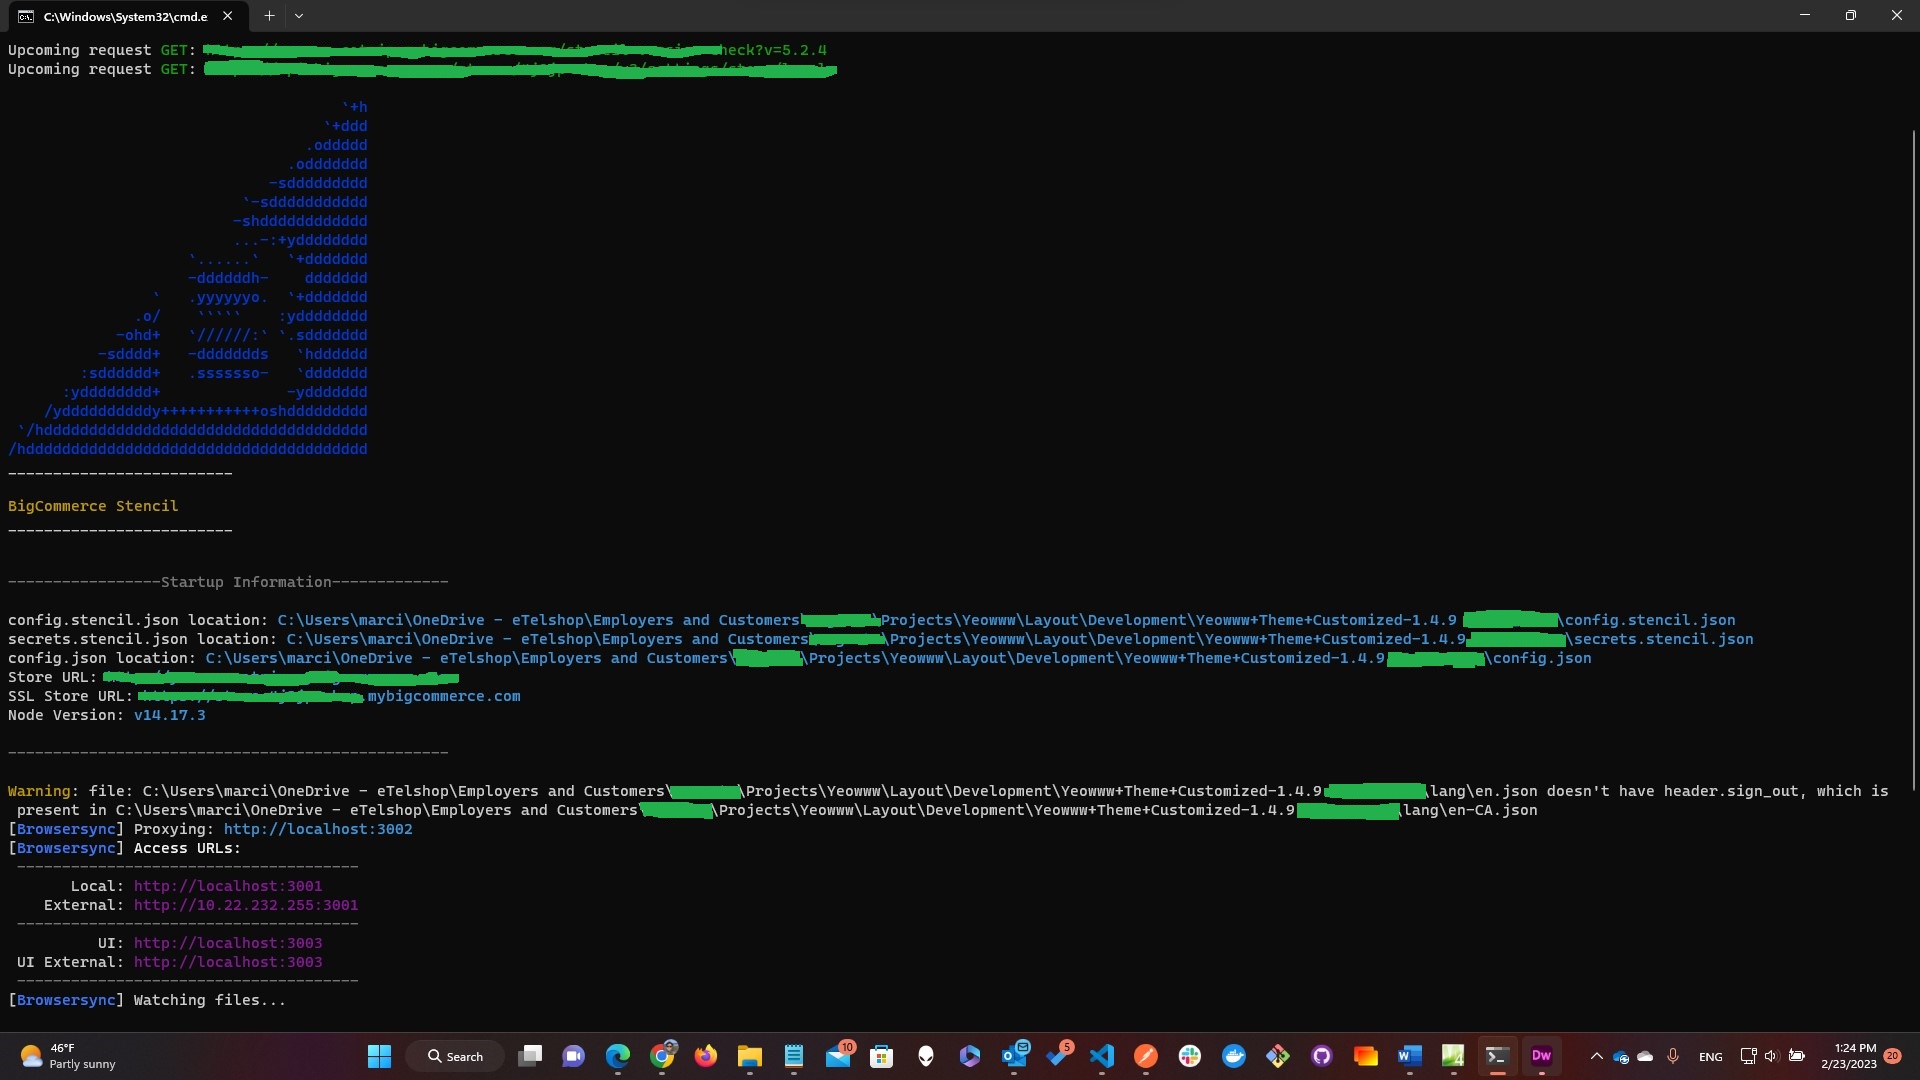Open Google Chrome from the taskbar
1920x1080 pixels.
[x=662, y=1056]
